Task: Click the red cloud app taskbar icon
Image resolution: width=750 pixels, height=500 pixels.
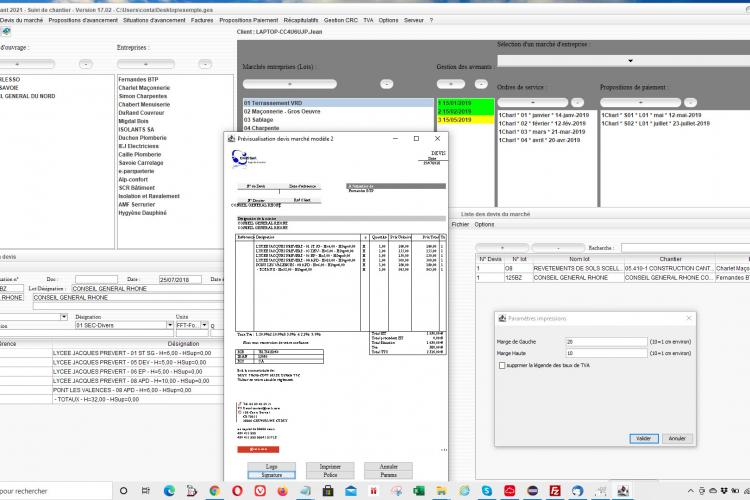Action: 509,490
